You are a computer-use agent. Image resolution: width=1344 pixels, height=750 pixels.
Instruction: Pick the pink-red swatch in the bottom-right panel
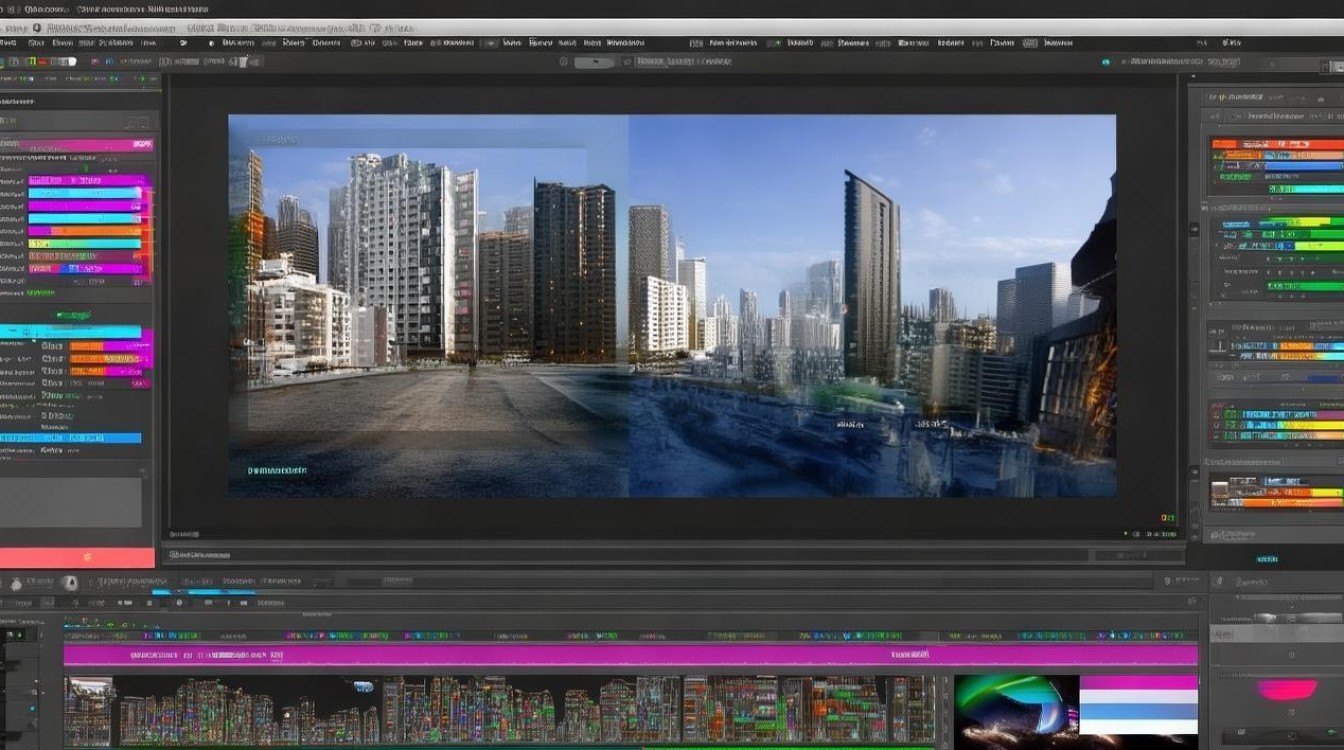coord(1287,689)
